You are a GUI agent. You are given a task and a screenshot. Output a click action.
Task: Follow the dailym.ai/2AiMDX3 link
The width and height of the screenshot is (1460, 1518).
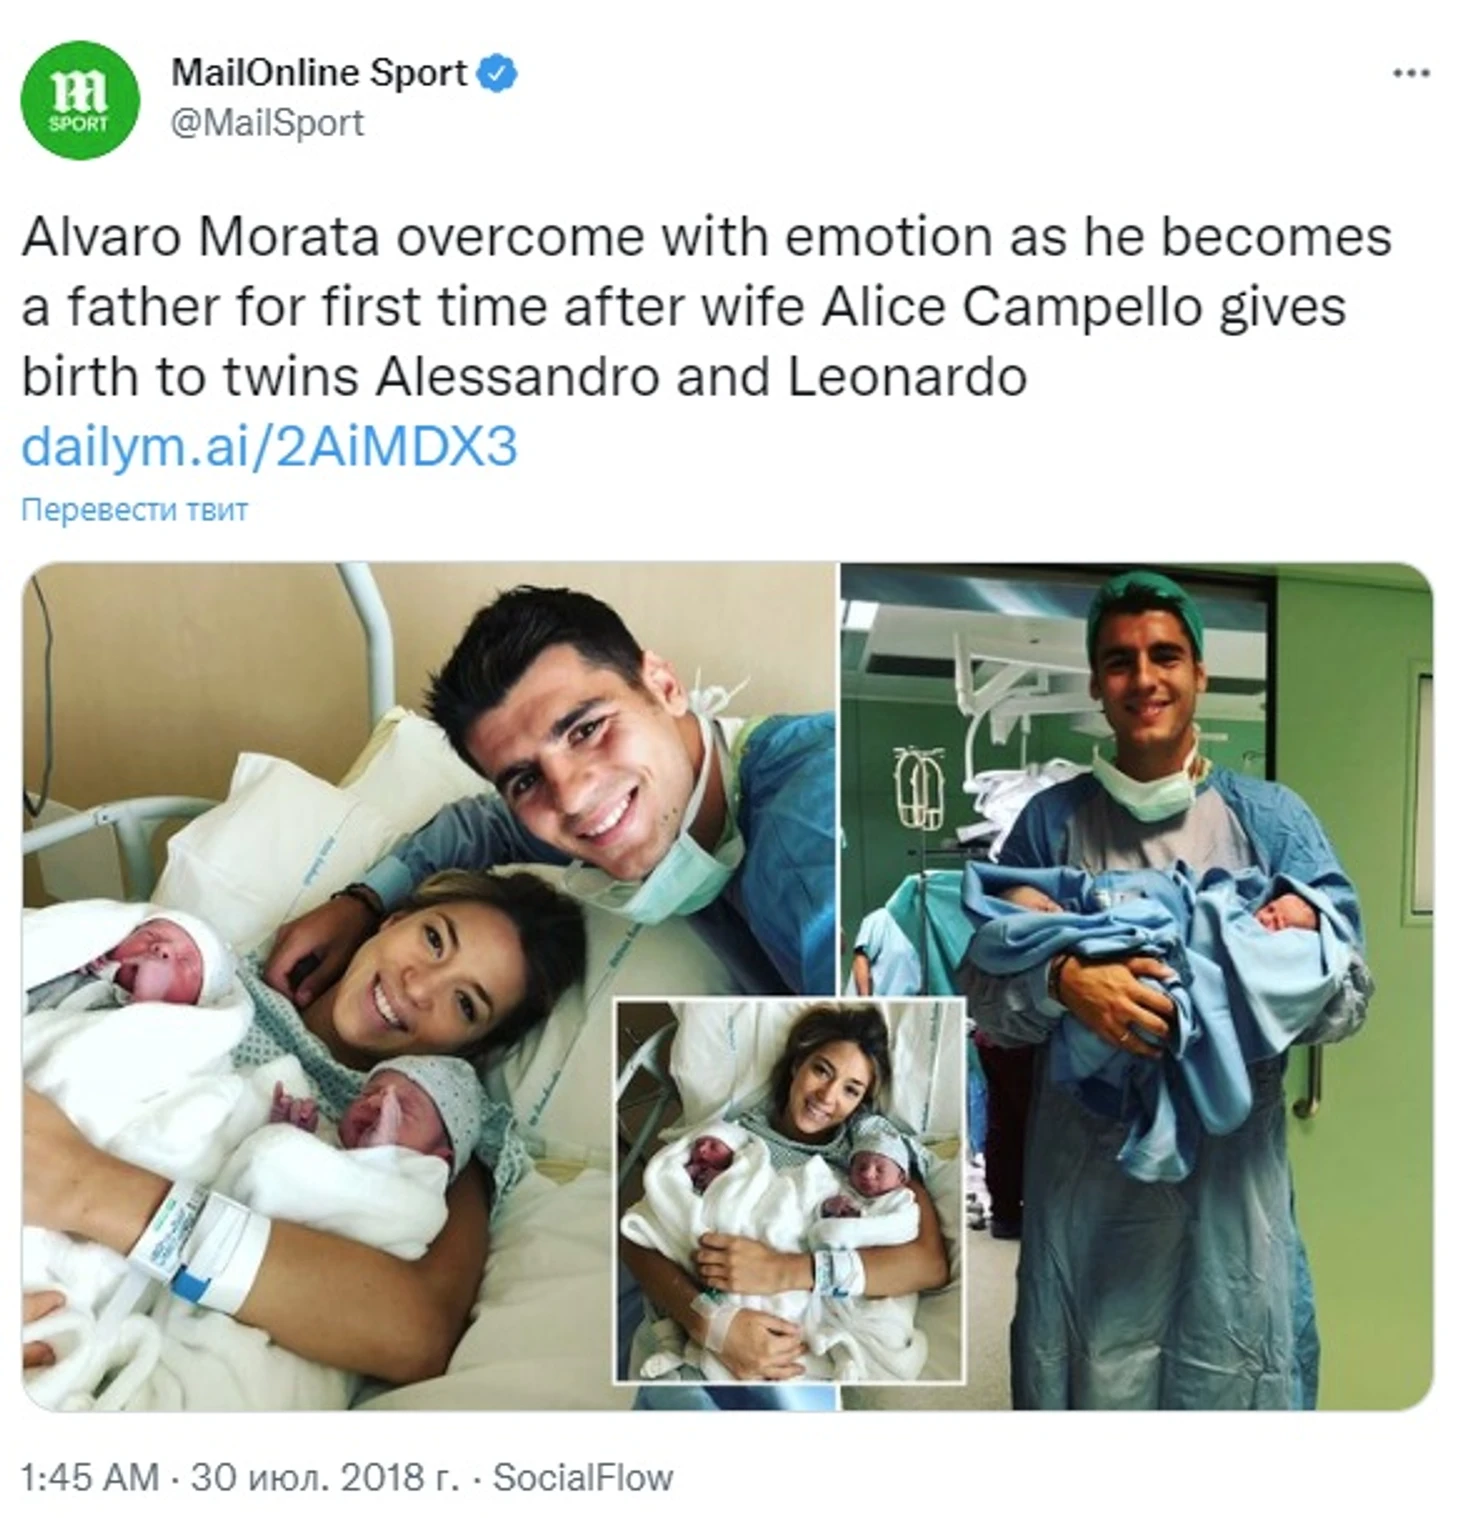tap(269, 446)
